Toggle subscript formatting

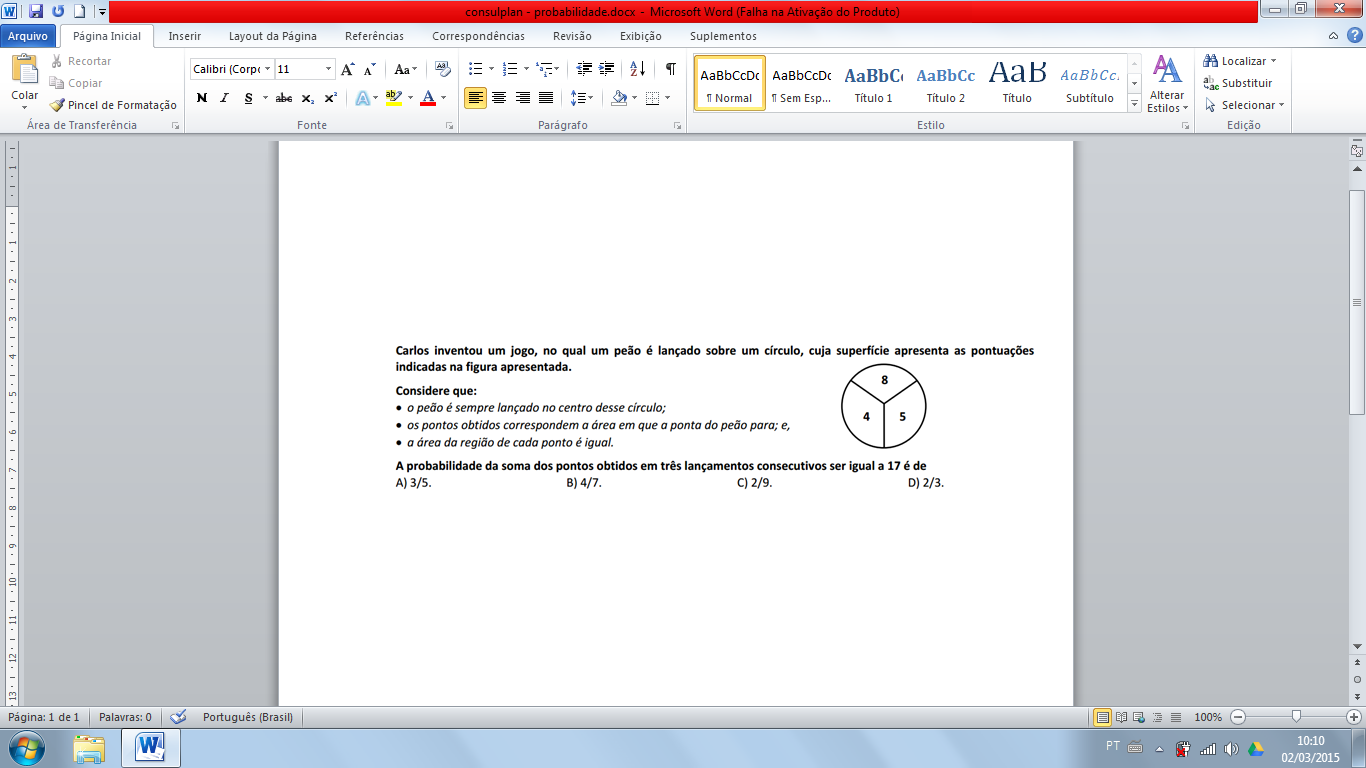tap(308, 98)
